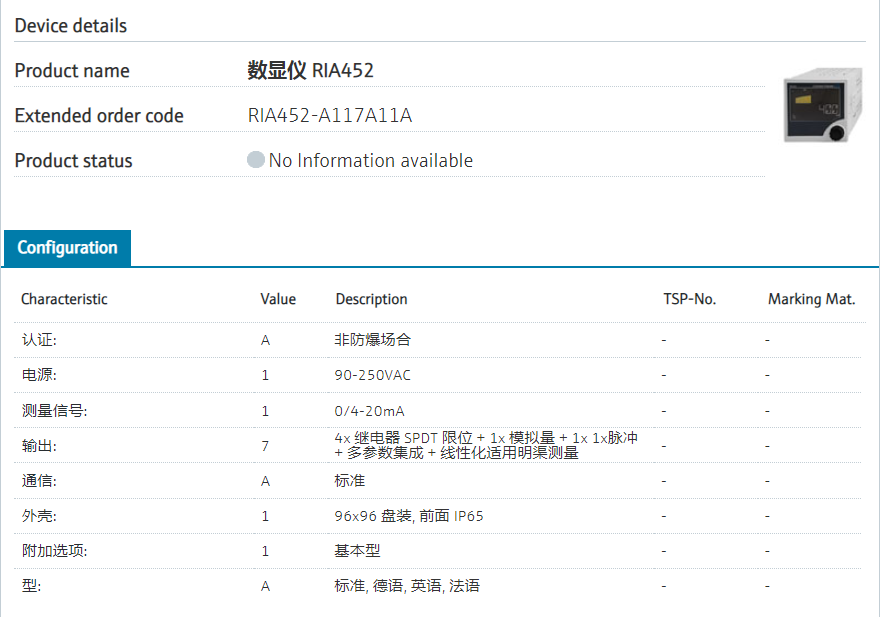Image resolution: width=883 pixels, height=617 pixels.
Task: Select the 输出 row label
Action: click(x=40, y=446)
